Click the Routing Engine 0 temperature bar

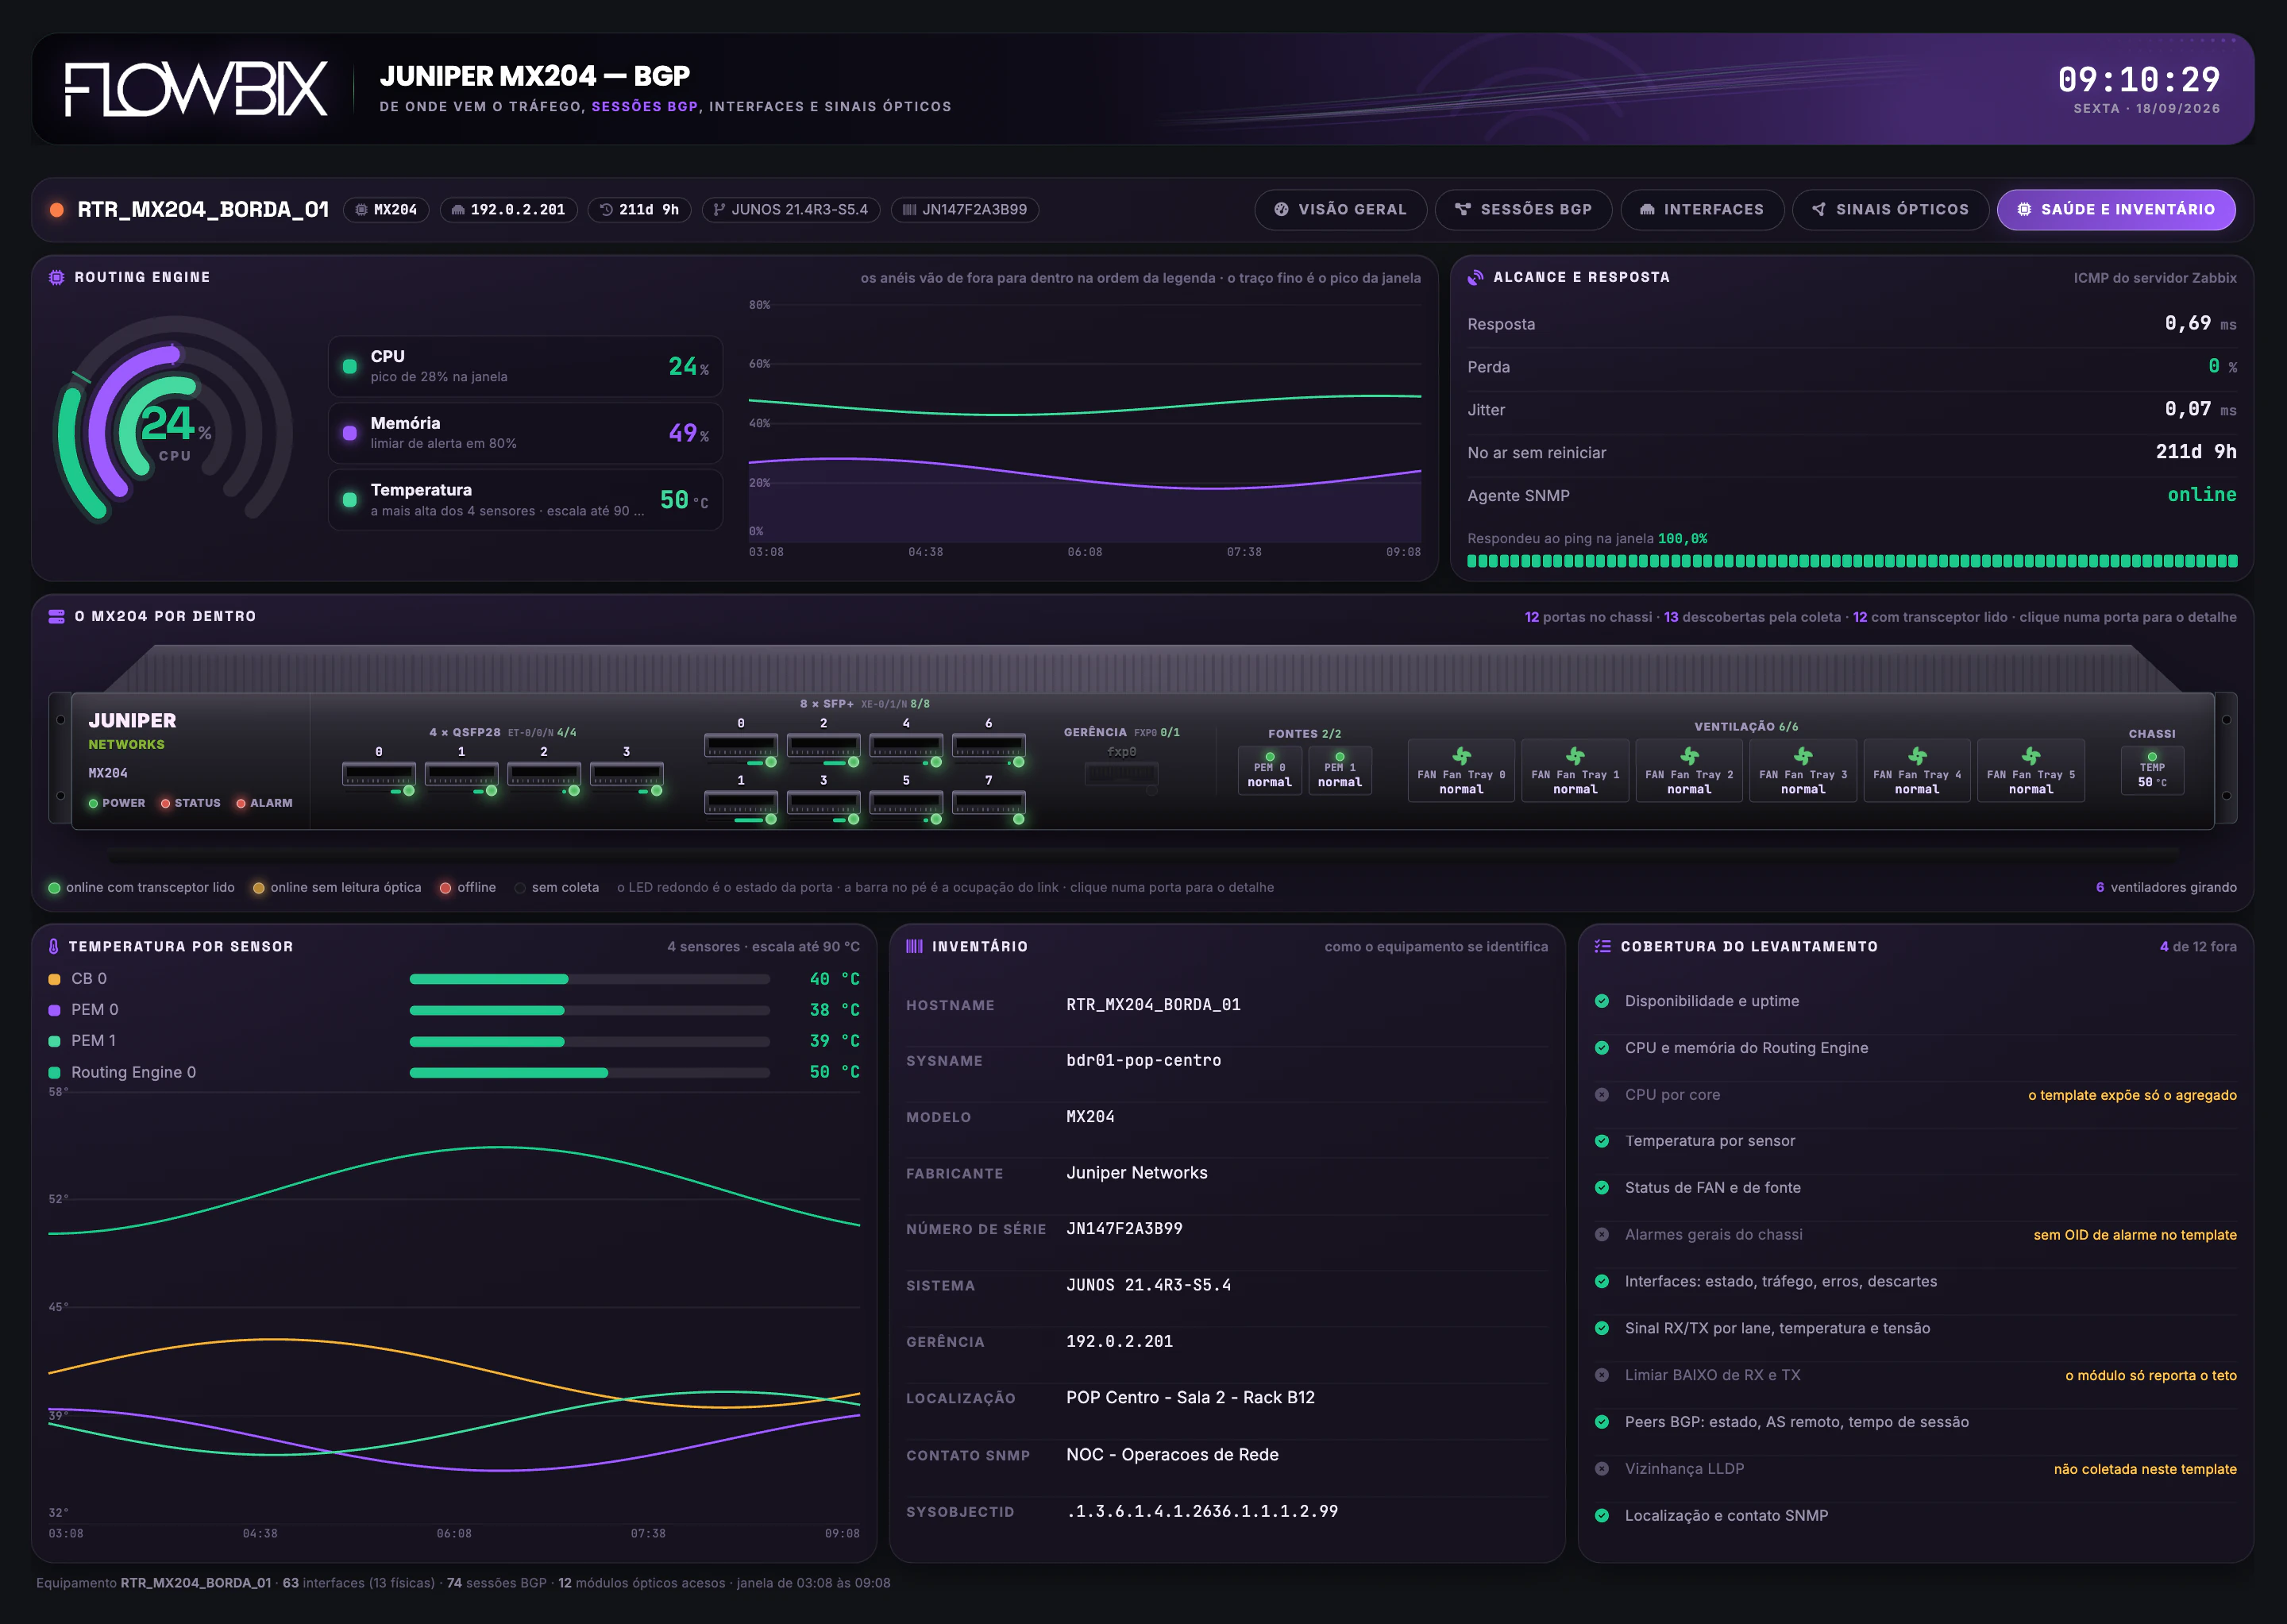click(590, 1073)
